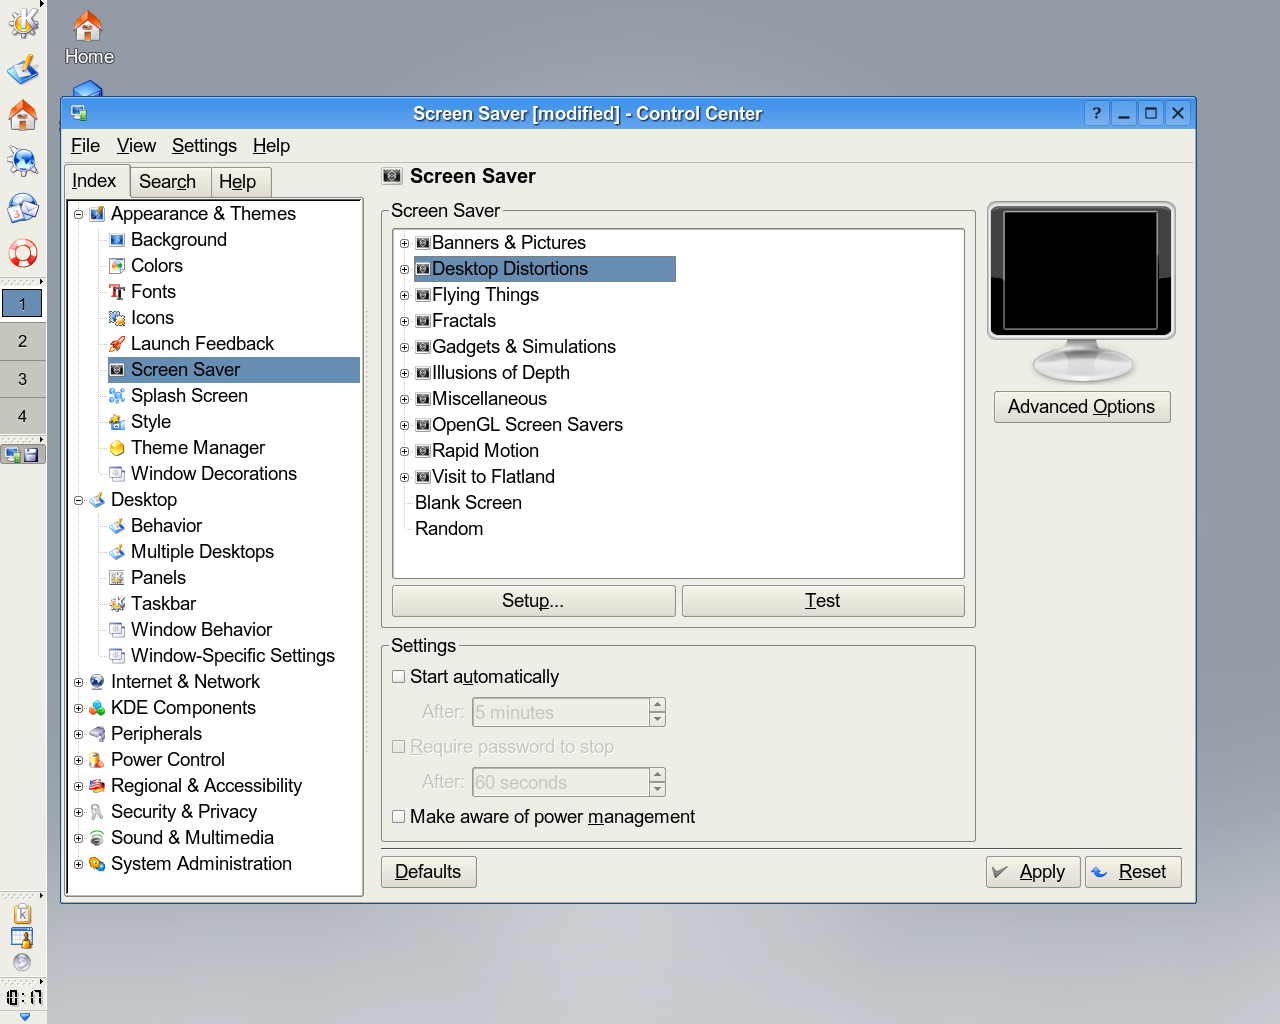Click the screen saver preview monitor

coord(1081,270)
